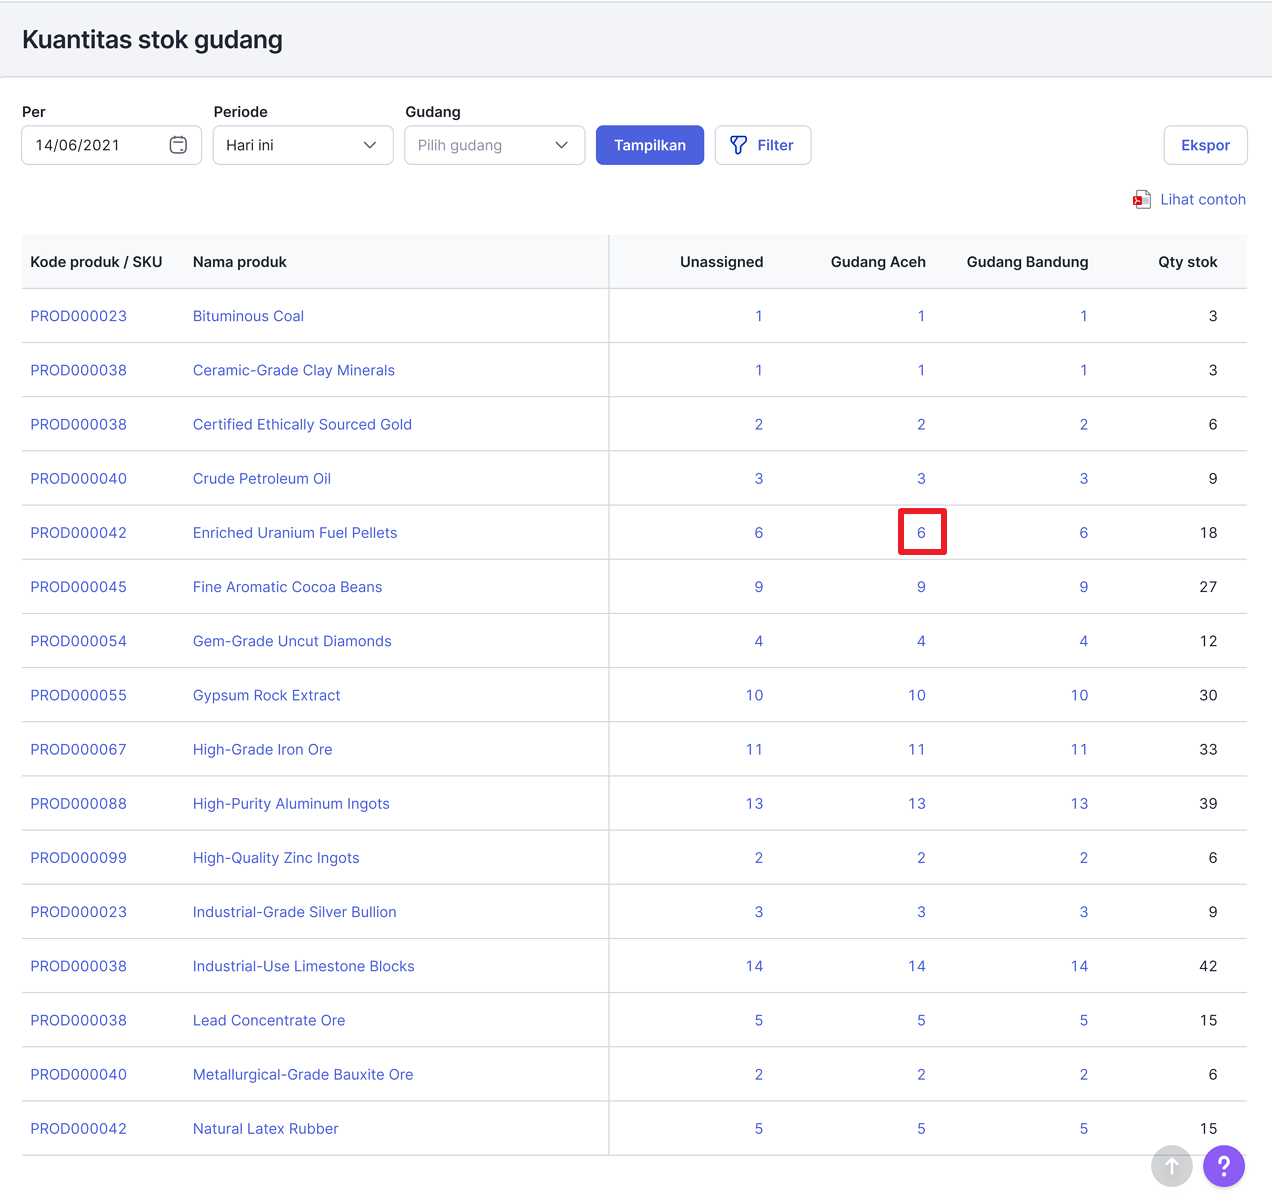The image size is (1272, 1196).
Task: Open product Ceramic-Grade Clay Minerals
Action: pos(294,370)
